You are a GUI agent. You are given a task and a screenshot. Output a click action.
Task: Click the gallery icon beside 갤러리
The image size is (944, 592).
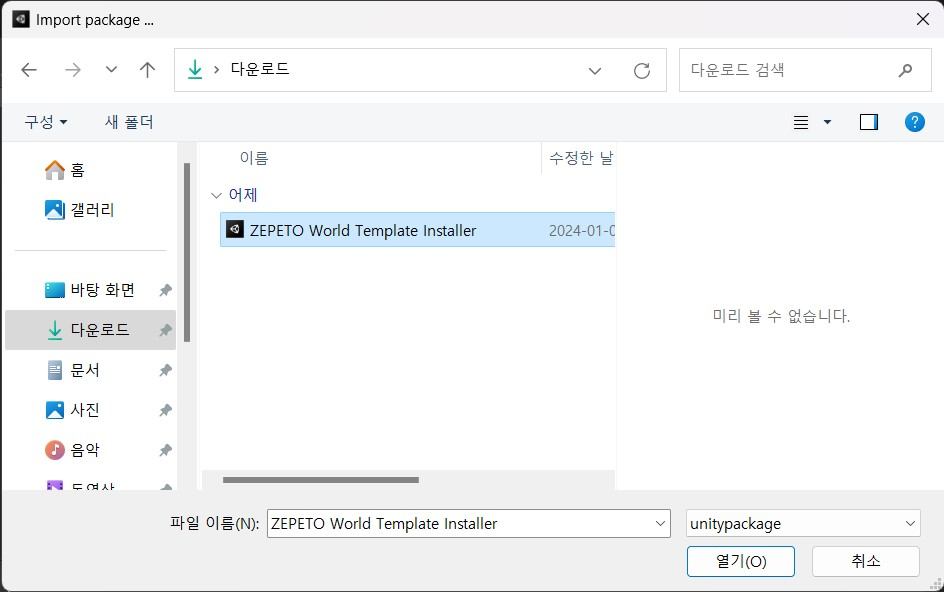click(x=55, y=210)
